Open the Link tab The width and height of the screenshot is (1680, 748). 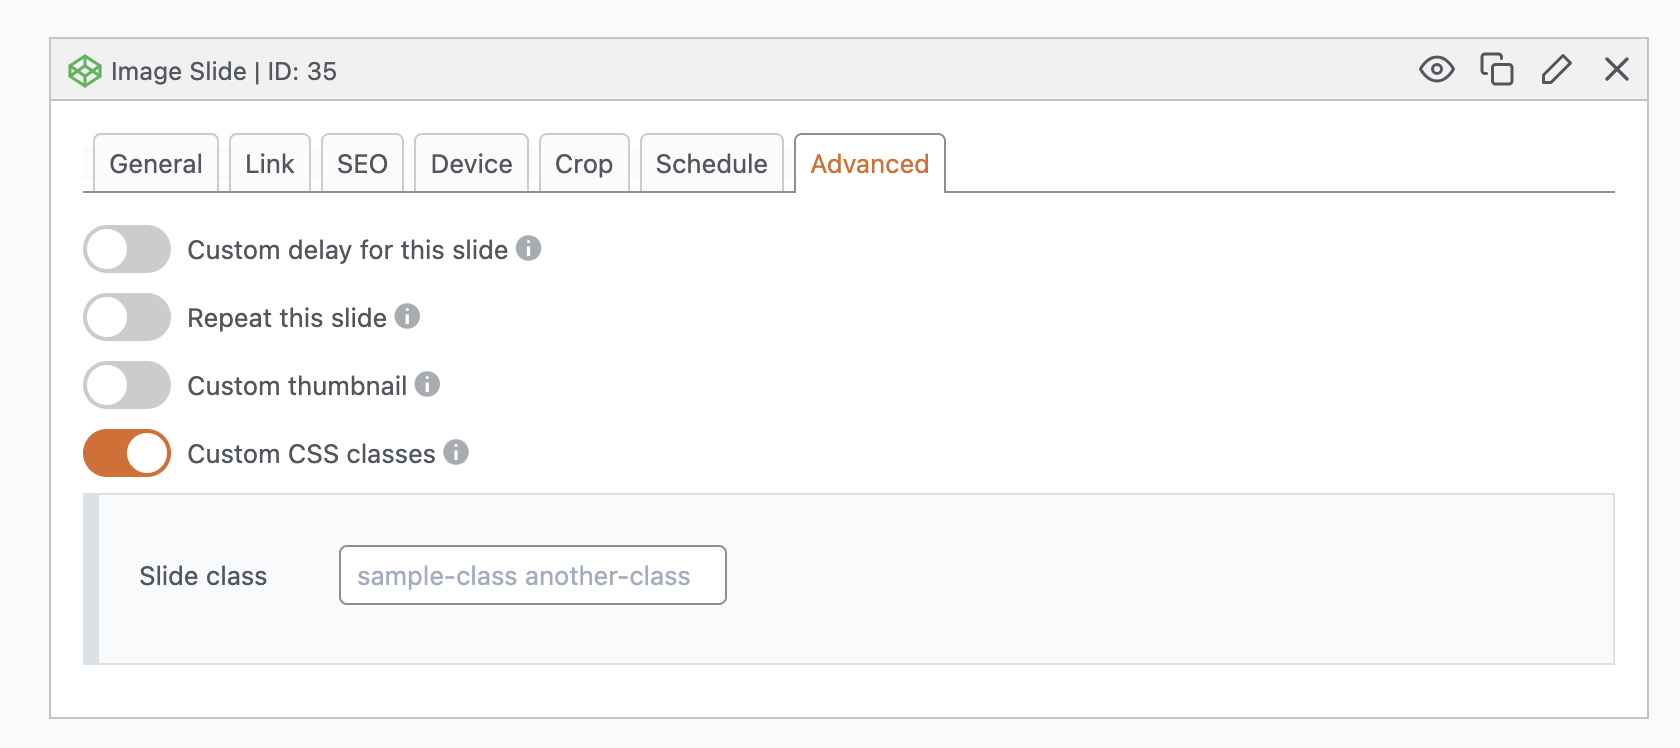tap(270, 164)
